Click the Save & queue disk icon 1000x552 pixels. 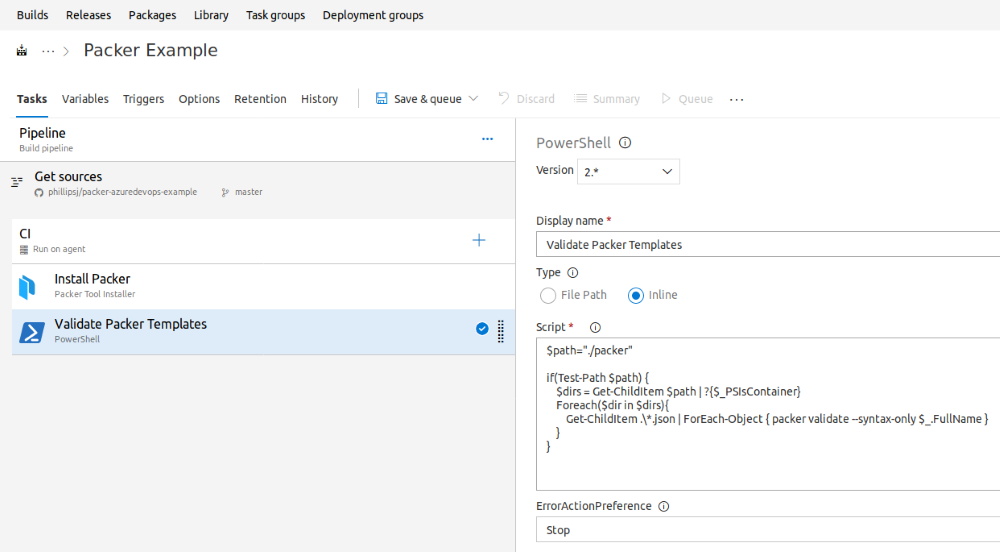[381, 98]
